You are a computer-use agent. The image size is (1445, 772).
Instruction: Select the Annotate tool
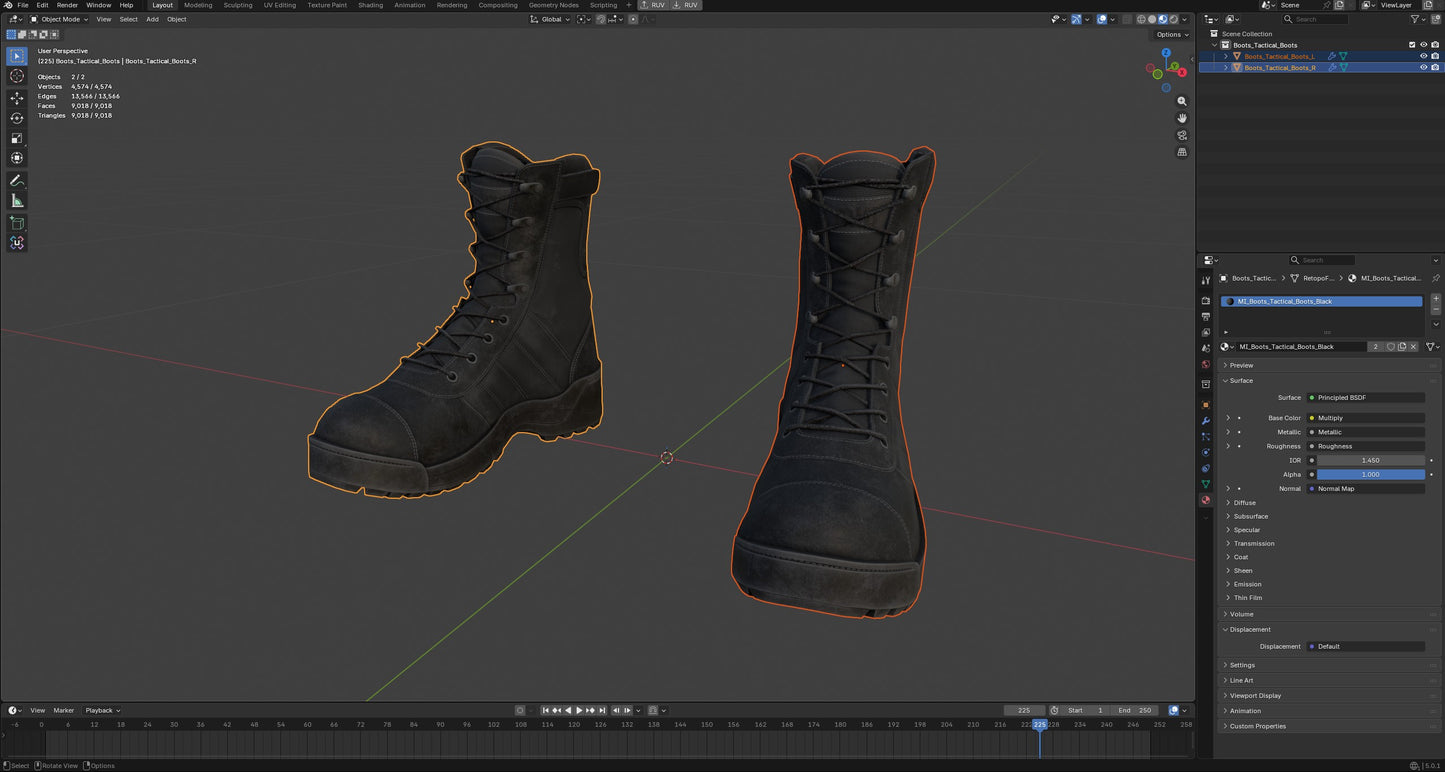pos(17,181)
